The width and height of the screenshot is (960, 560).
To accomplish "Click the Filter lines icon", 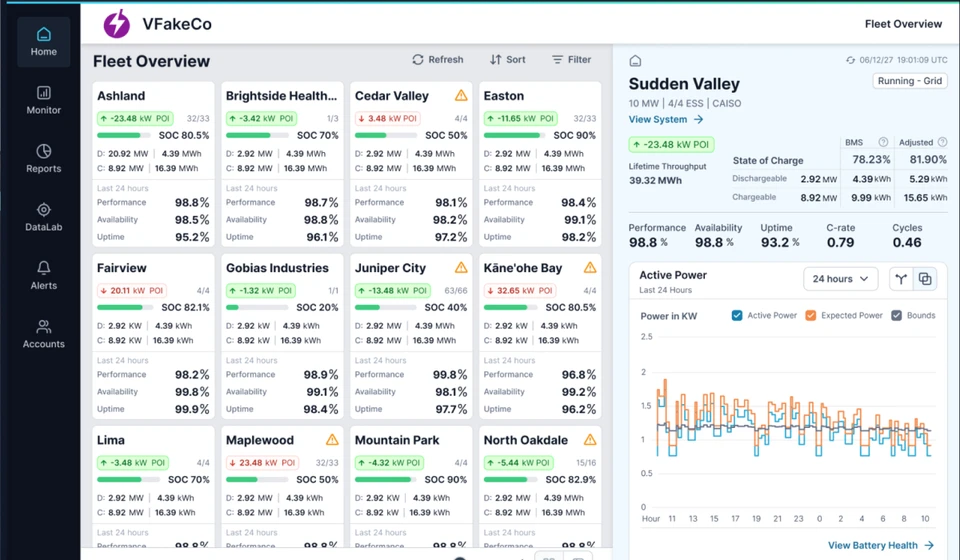I will [557, 59].
